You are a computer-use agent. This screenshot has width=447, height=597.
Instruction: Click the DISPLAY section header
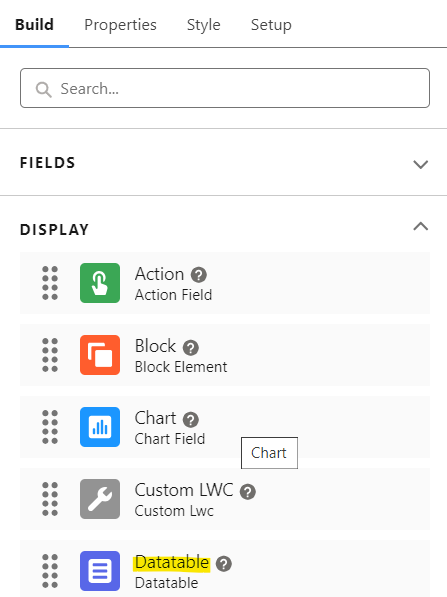click(54, 230)
